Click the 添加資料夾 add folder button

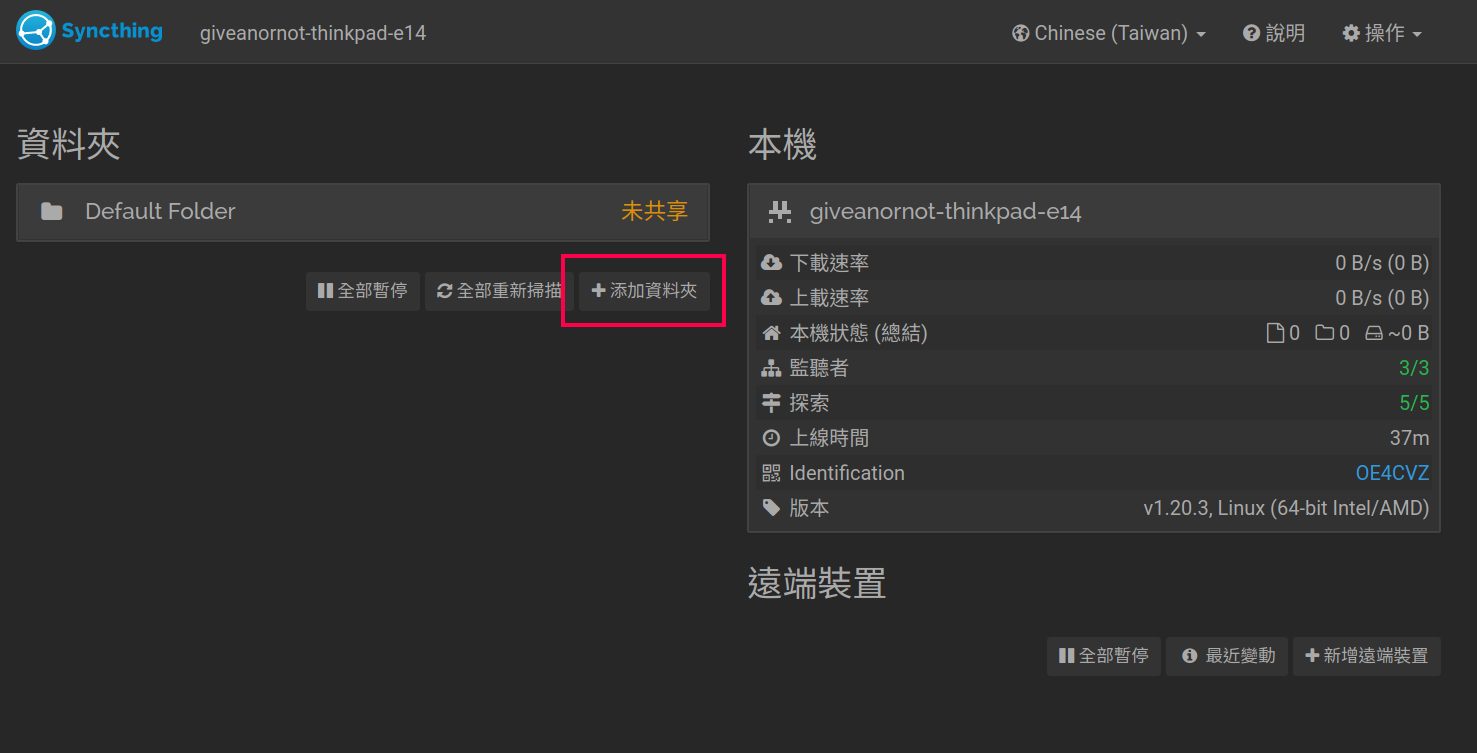tap(644, 291)
